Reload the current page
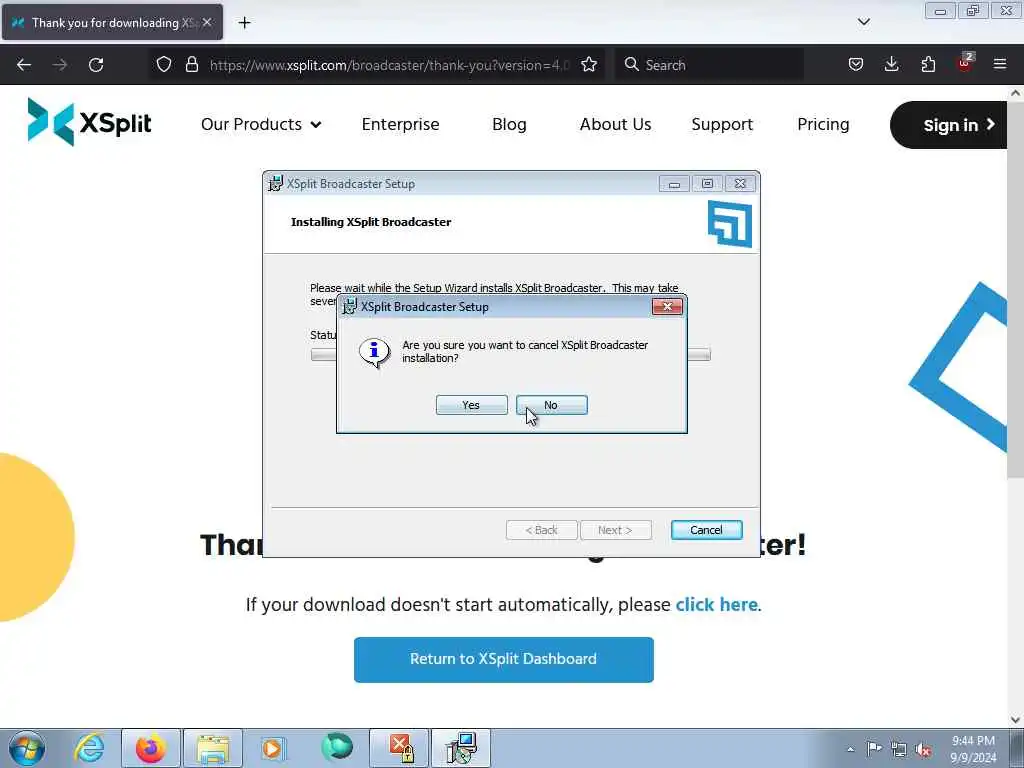 click(96, 65)
